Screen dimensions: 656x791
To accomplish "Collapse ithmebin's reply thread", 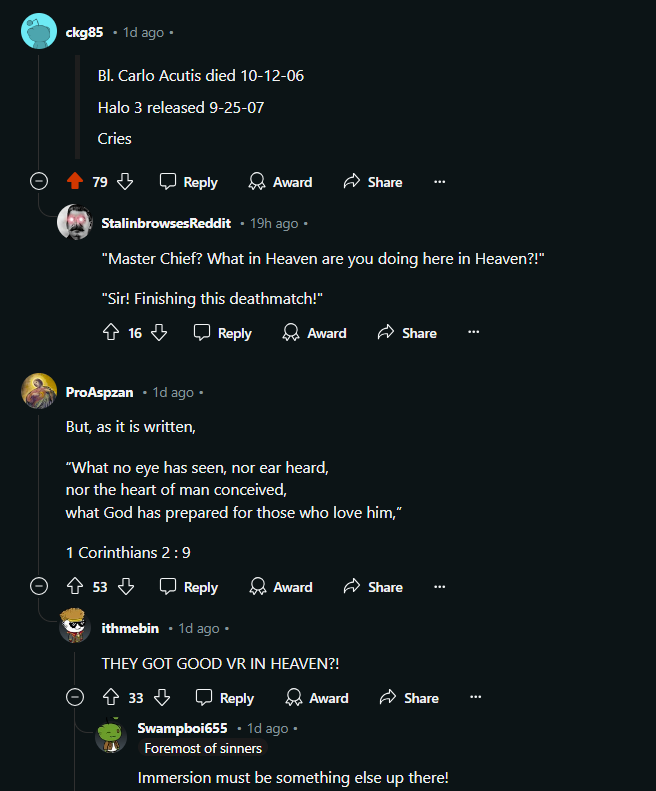I will click(75, 698).
